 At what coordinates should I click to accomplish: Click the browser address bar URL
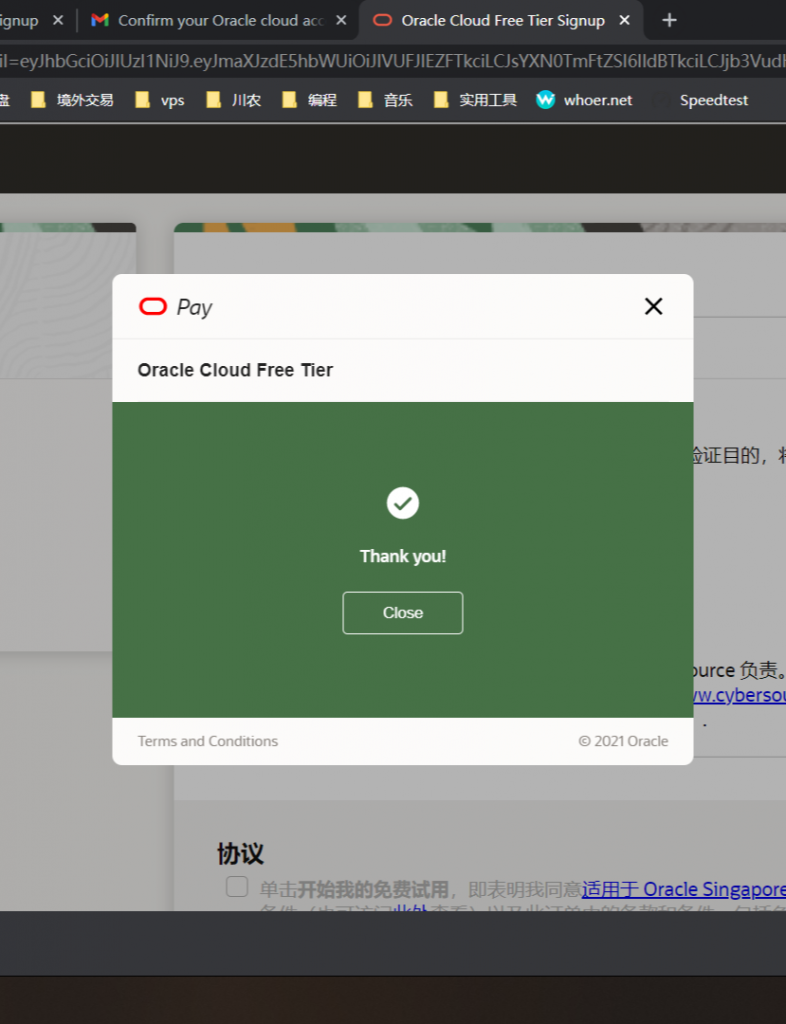click(393, 61)
